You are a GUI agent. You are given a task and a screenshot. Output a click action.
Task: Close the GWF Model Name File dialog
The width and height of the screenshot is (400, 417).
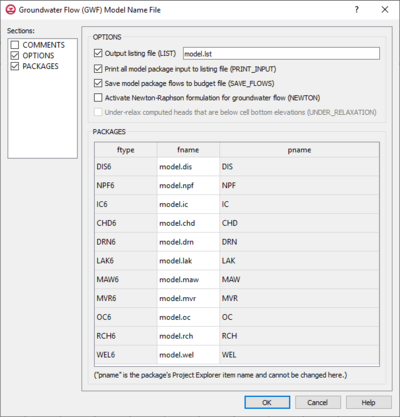click(x=385, y=10)
